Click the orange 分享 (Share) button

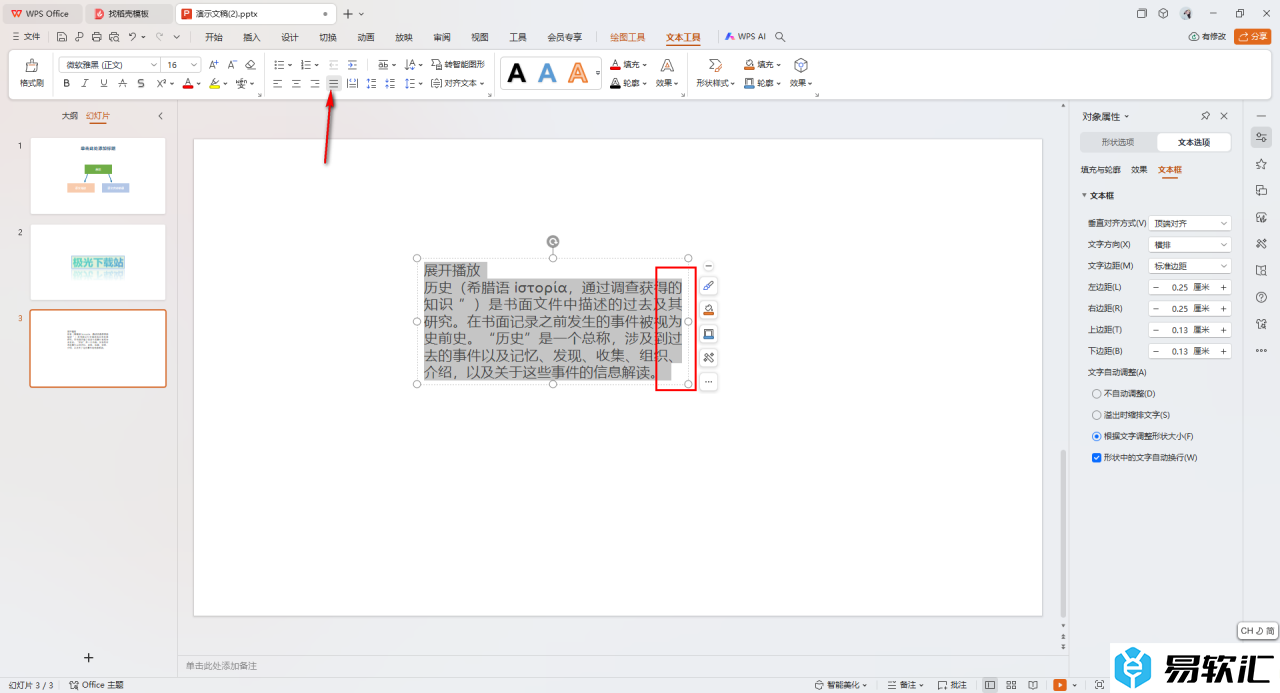point(1253,37)
